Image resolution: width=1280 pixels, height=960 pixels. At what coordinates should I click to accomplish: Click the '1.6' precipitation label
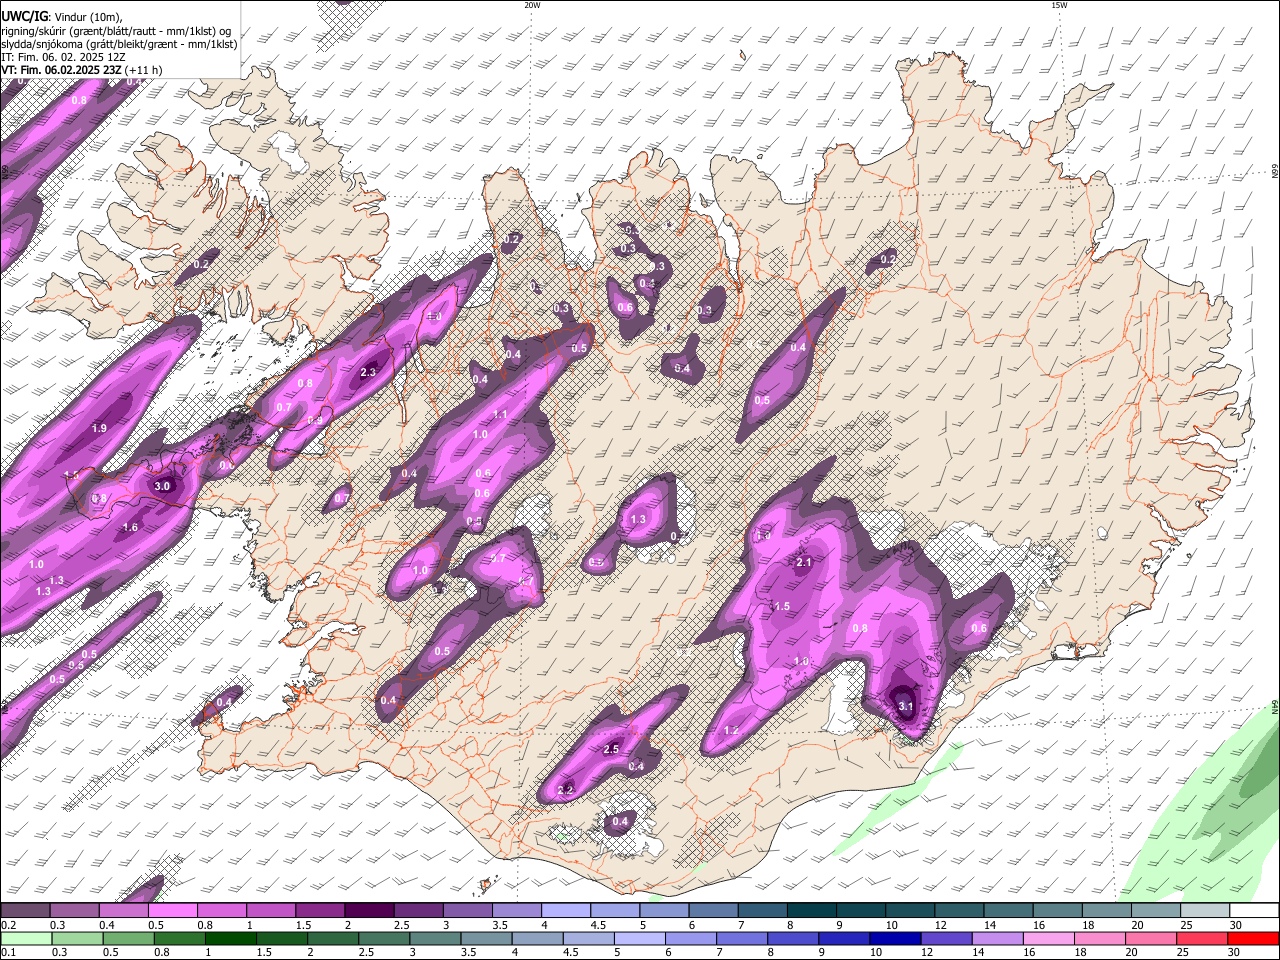[130, 528]
